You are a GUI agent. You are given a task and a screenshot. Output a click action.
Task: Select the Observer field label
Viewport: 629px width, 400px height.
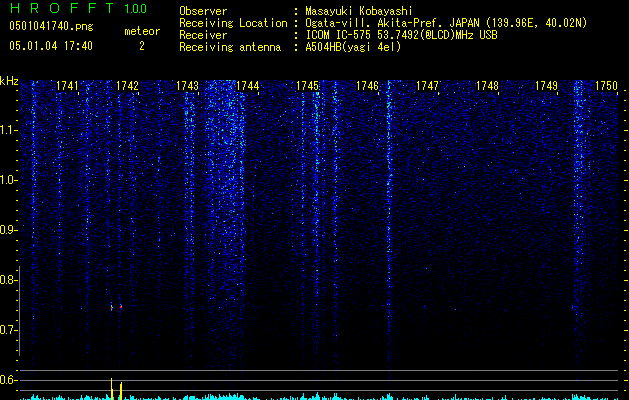(203, 11)
